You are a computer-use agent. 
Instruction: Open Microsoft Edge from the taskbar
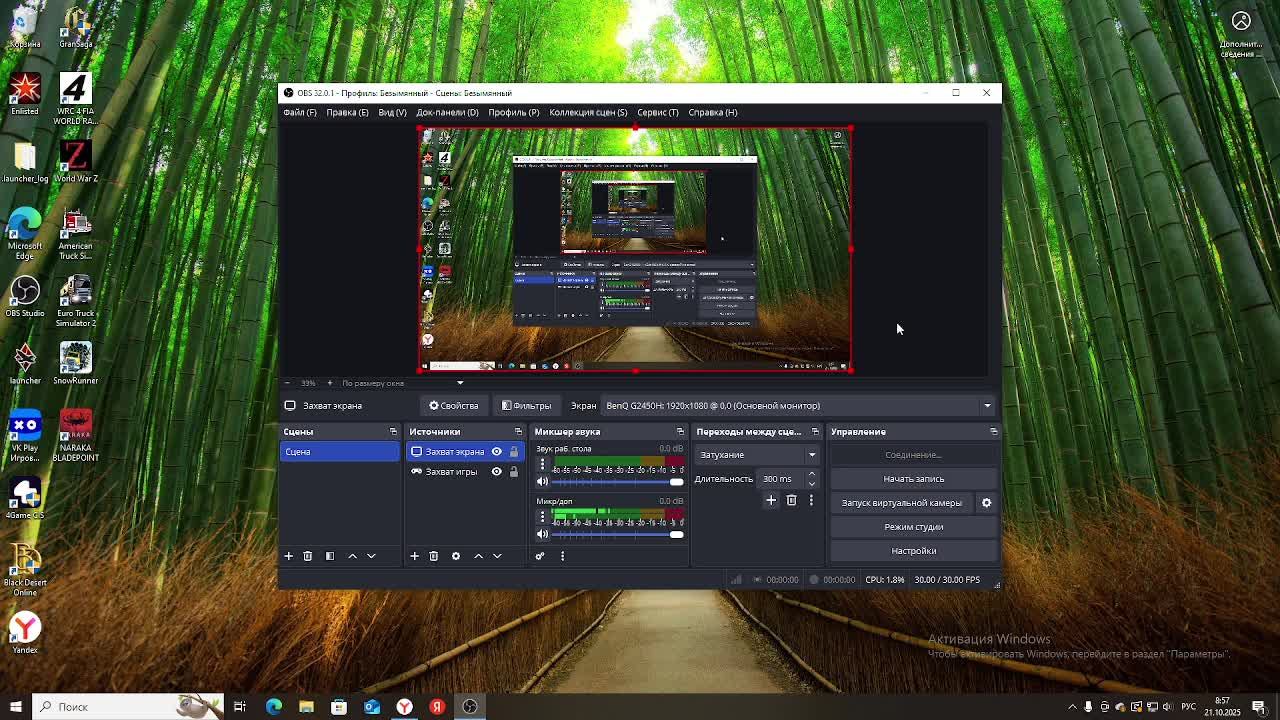[x=273, y=707]
